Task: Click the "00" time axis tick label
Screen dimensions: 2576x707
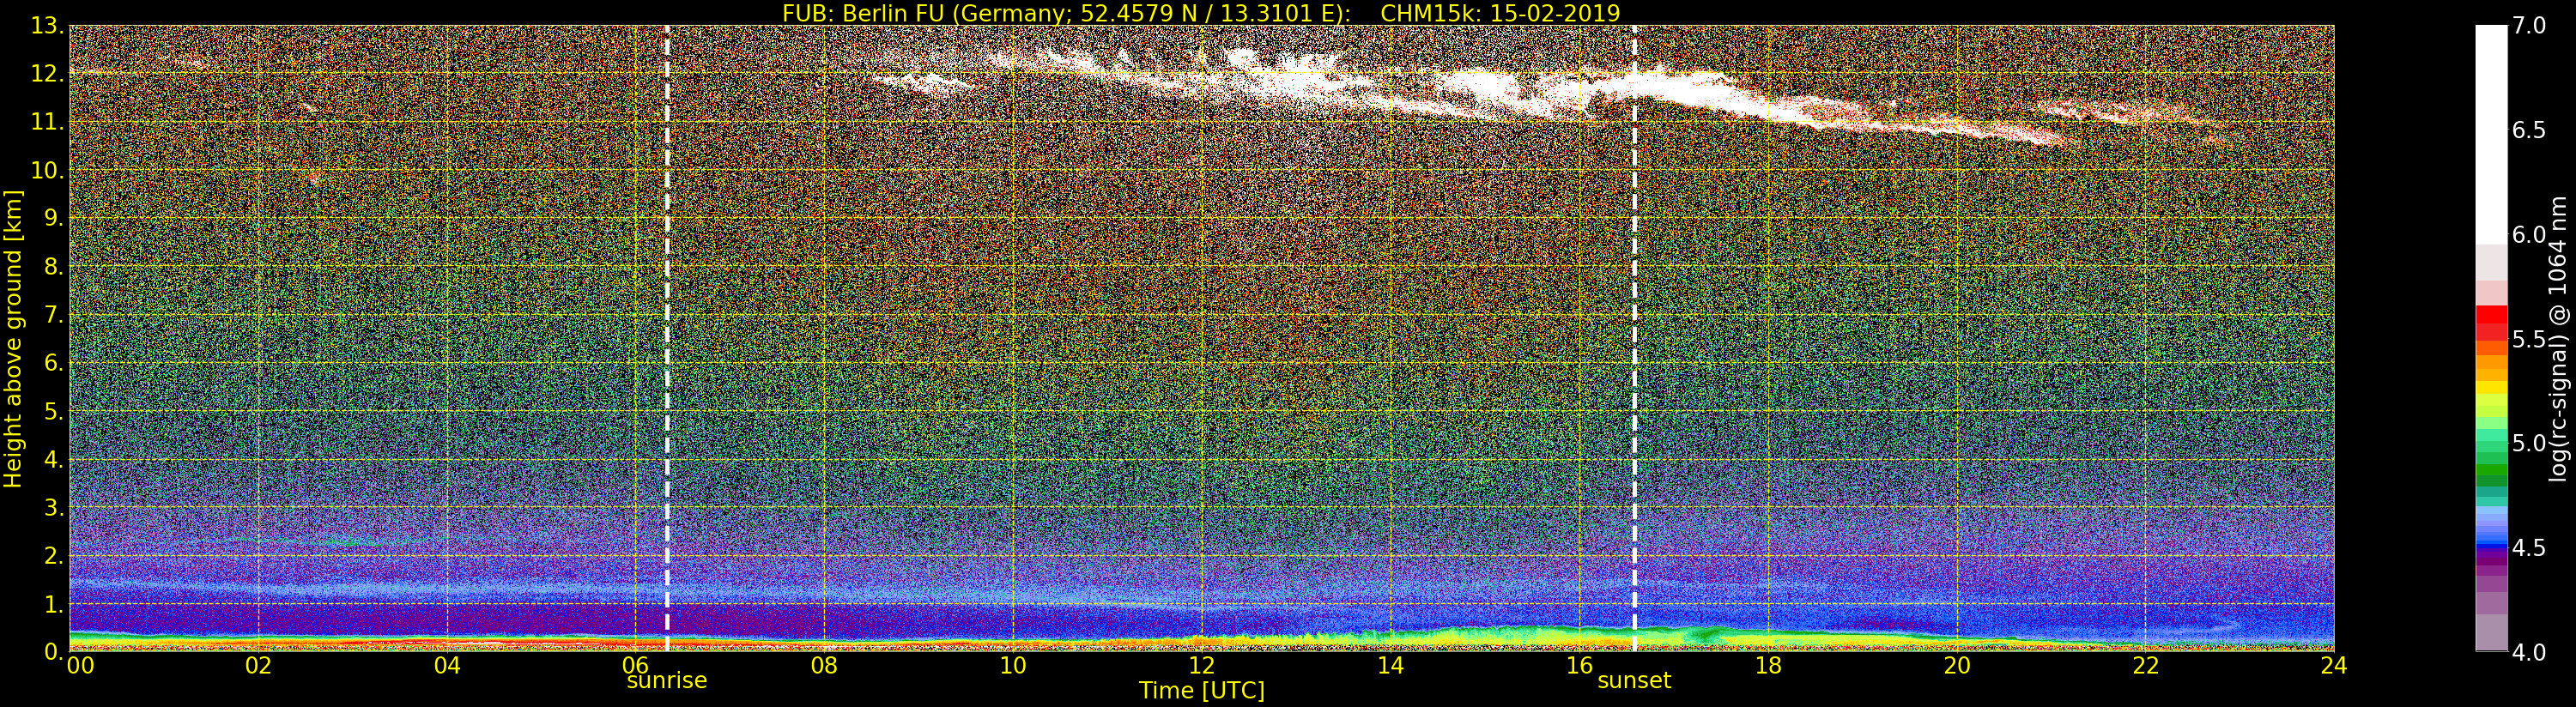Action: pos(80,666)
